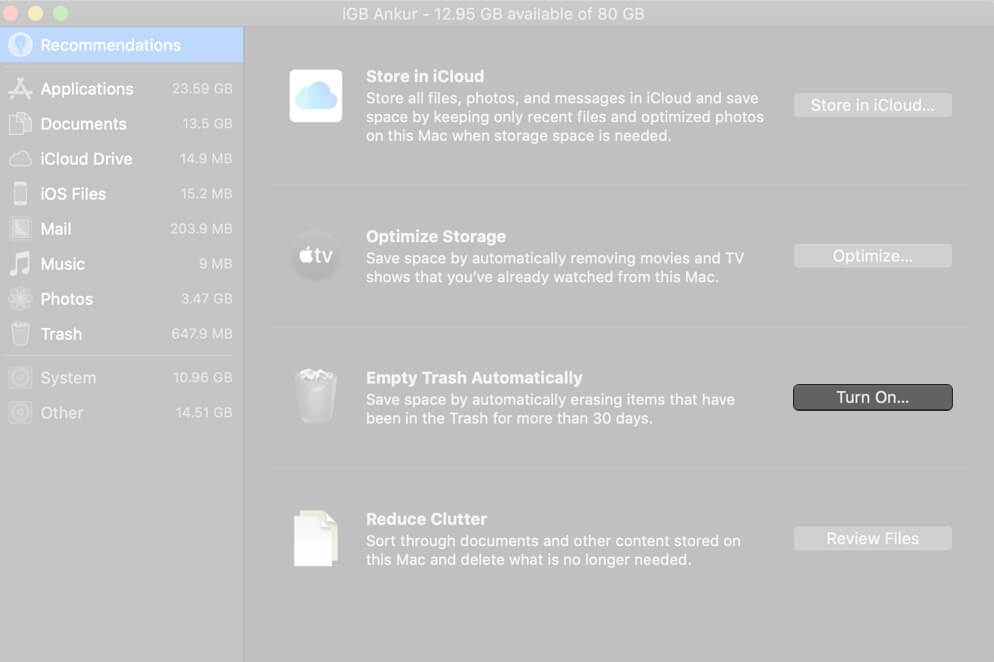
Task: Click the 203.9 MB Mail size
Action: (x=202, y=228)
